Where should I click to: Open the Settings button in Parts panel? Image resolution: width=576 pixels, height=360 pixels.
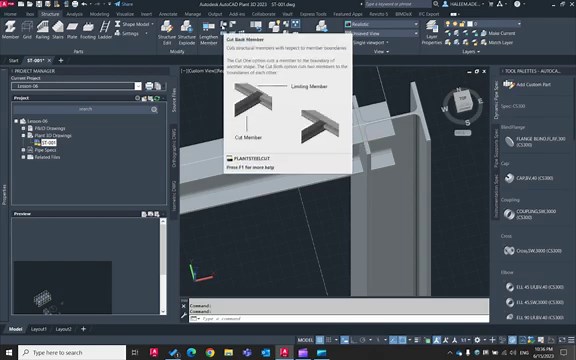(127, 33)
